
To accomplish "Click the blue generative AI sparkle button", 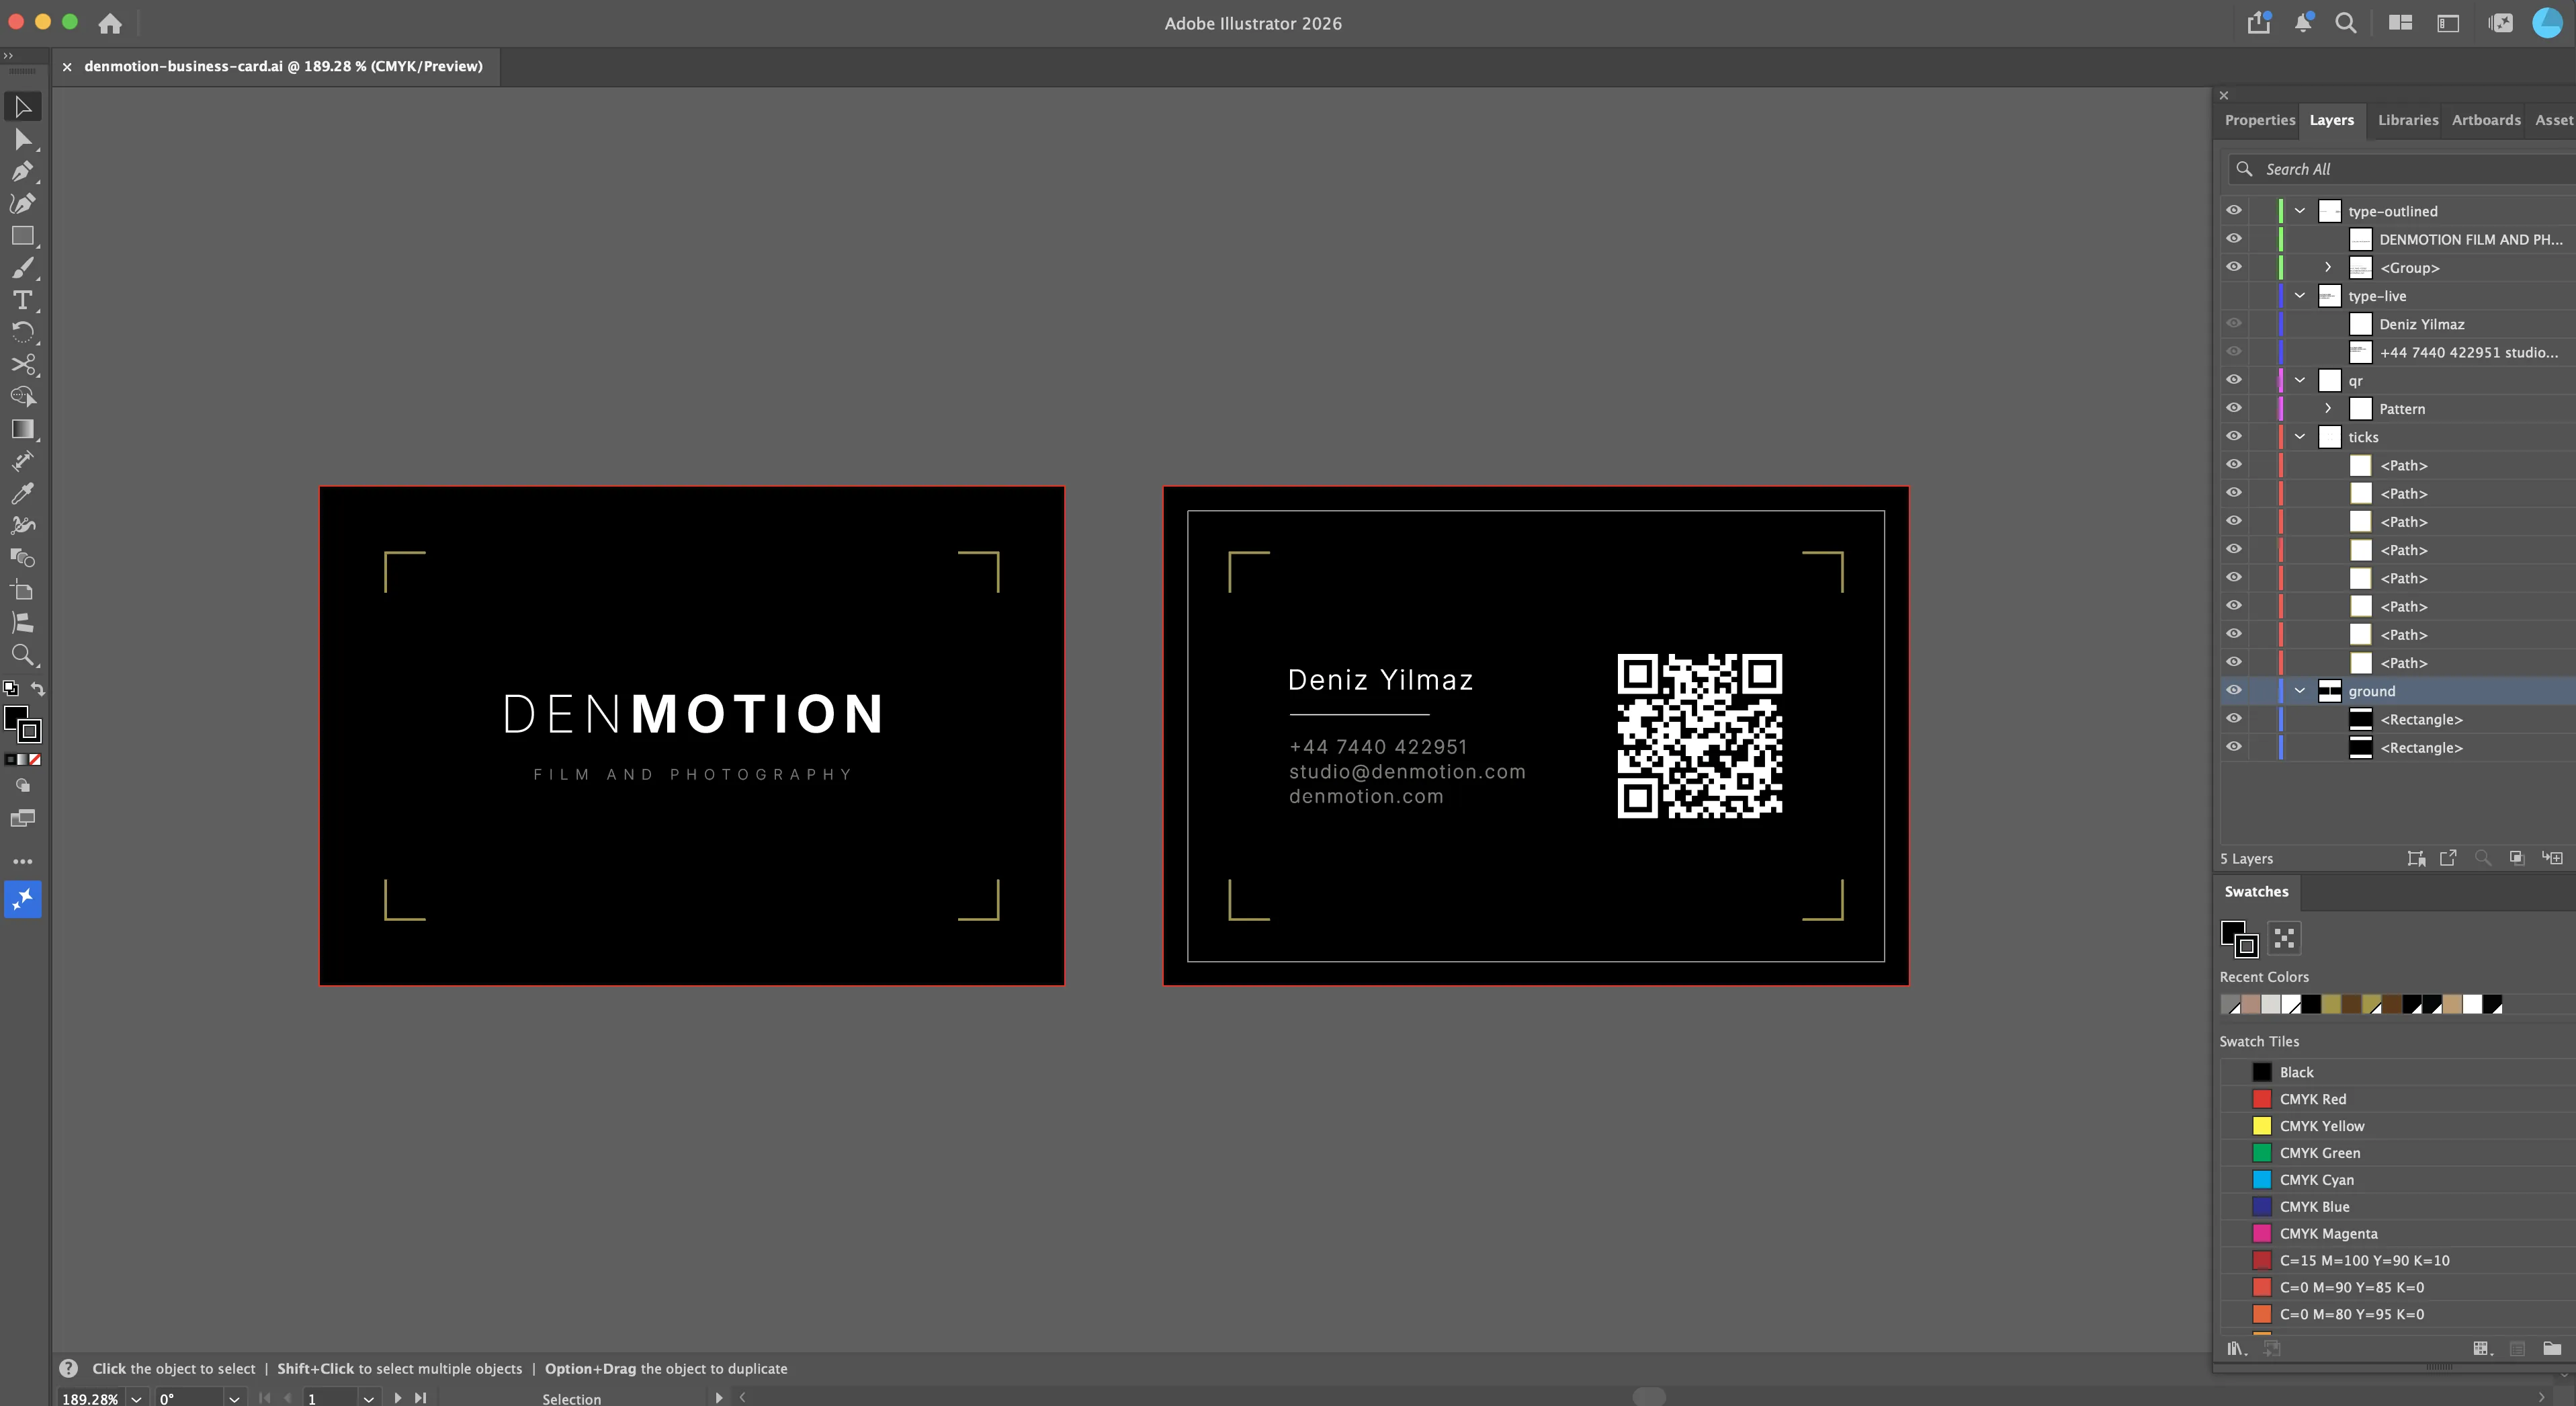I will (x=22, y=899).
